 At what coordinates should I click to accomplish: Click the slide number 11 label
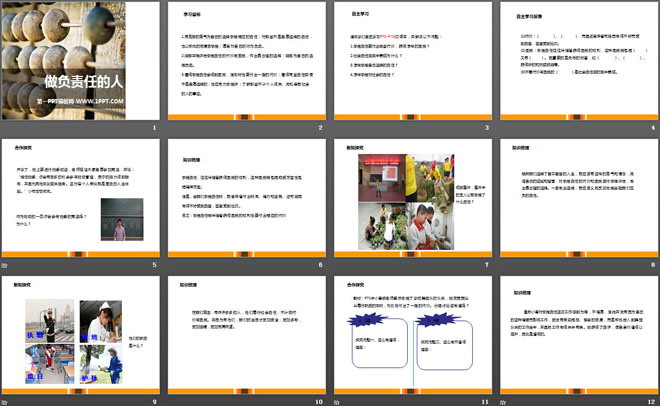pyautogui.click(x=485, y=402)
